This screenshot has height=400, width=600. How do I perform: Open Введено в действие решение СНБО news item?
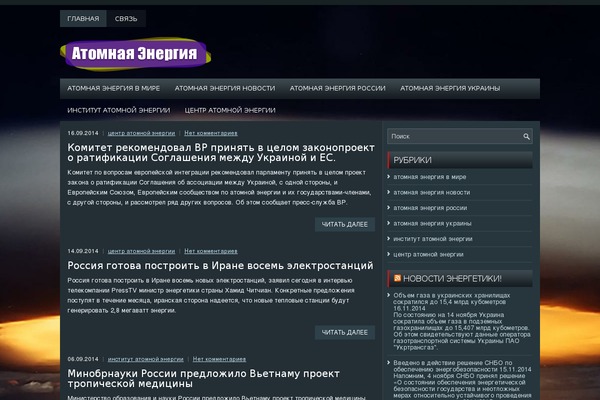(x=462, y=366)
